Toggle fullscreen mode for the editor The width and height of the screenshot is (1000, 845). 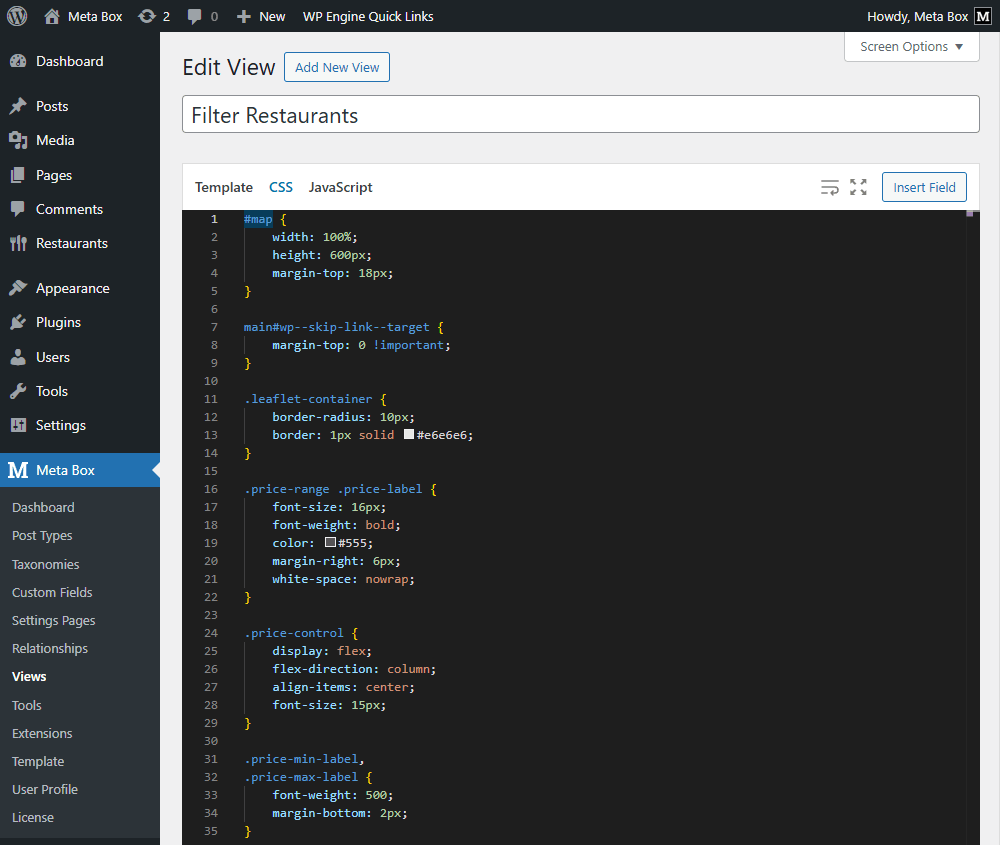(858, 187)
